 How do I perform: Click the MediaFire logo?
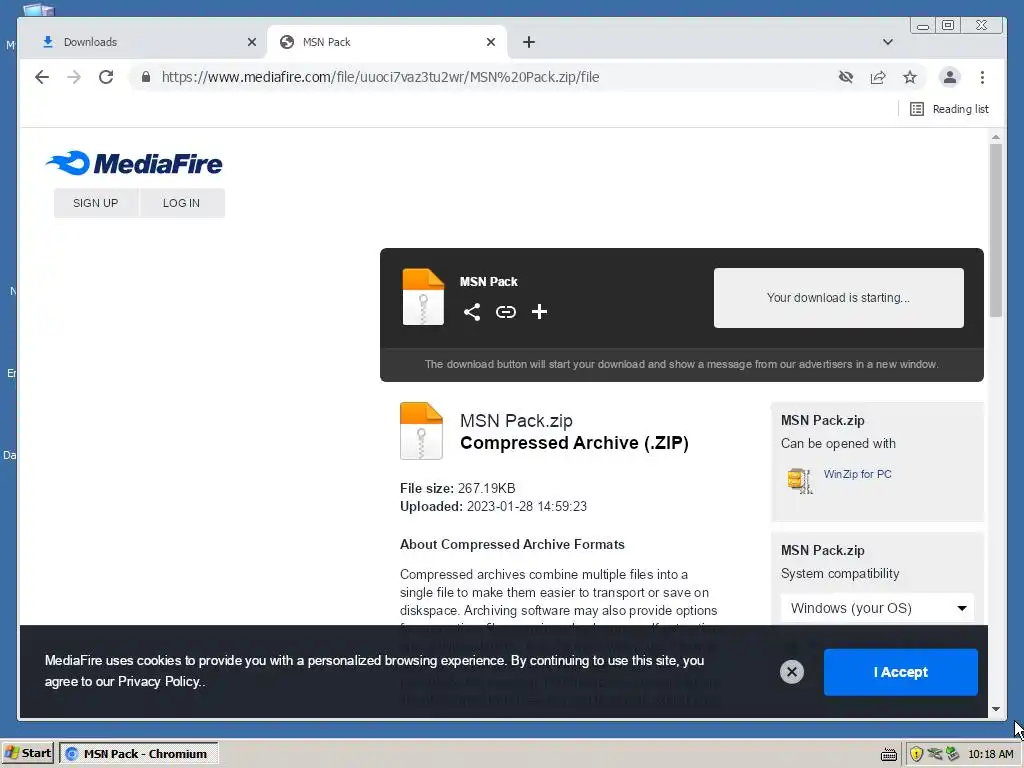click(x=134, y=163)
